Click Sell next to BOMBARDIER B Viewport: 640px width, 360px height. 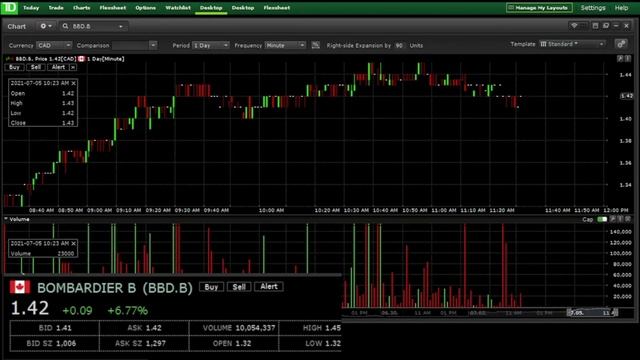(x=239, y=287)
